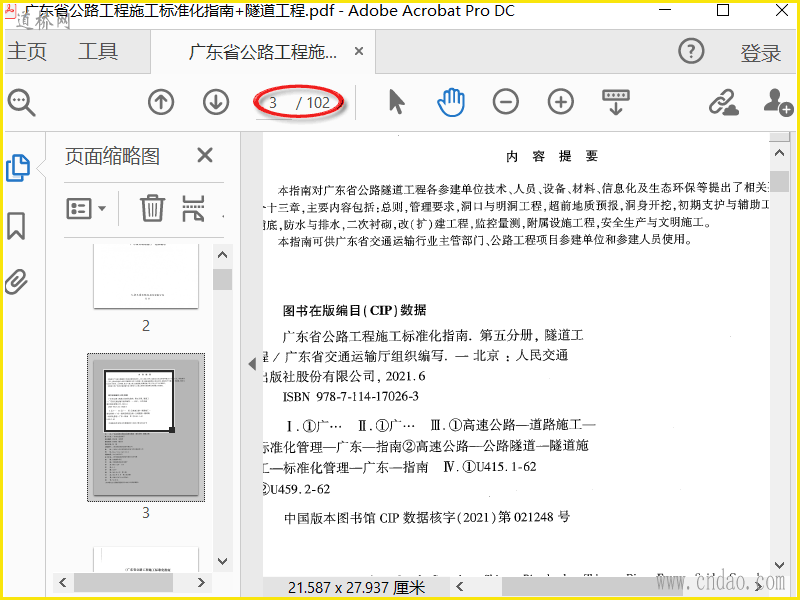
Task: Click the 页面缩略图 panel title
Action: (112, 156)
